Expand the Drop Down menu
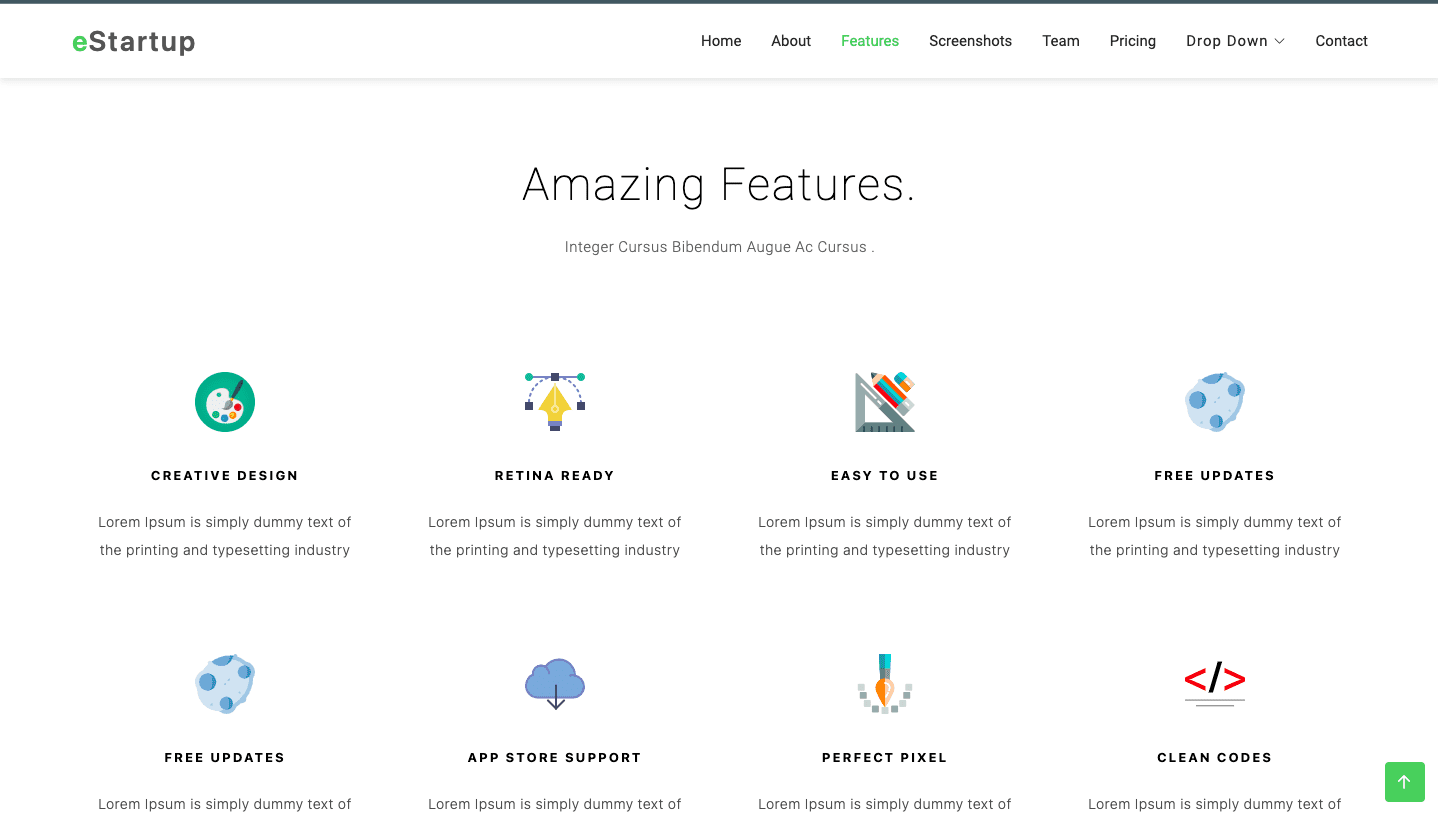Image resolution: width=1438 pixels, height=814 pixels. 1227,41
